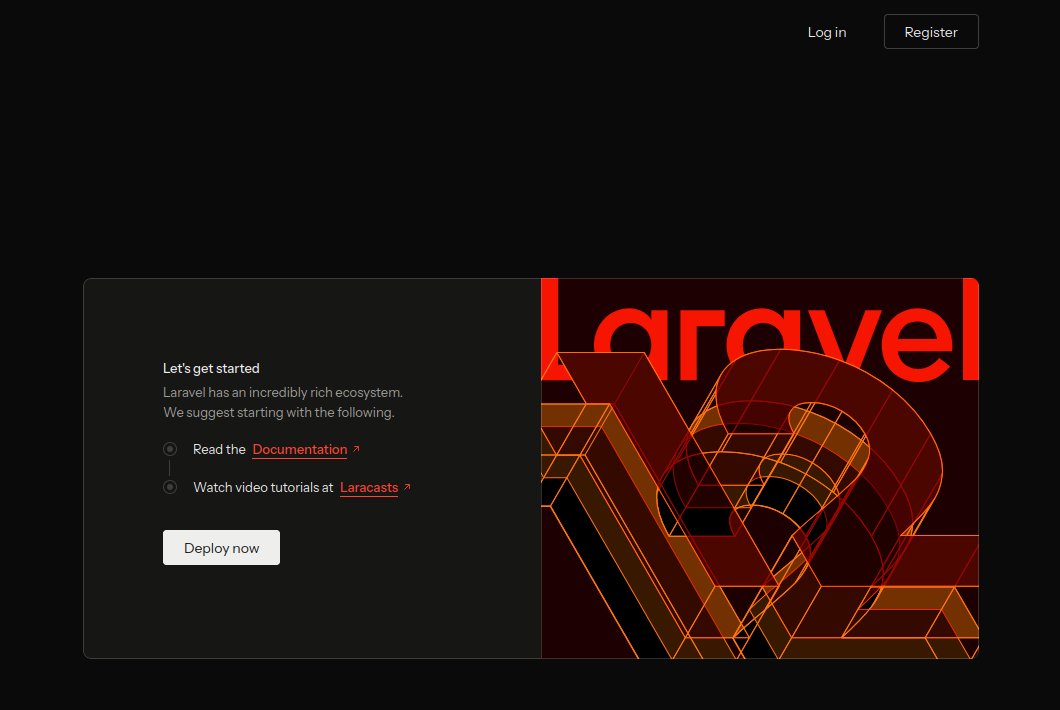Open the Documentation link
Image resolution: width=1060 pixels, height=710 pixels.
point(299,450)
